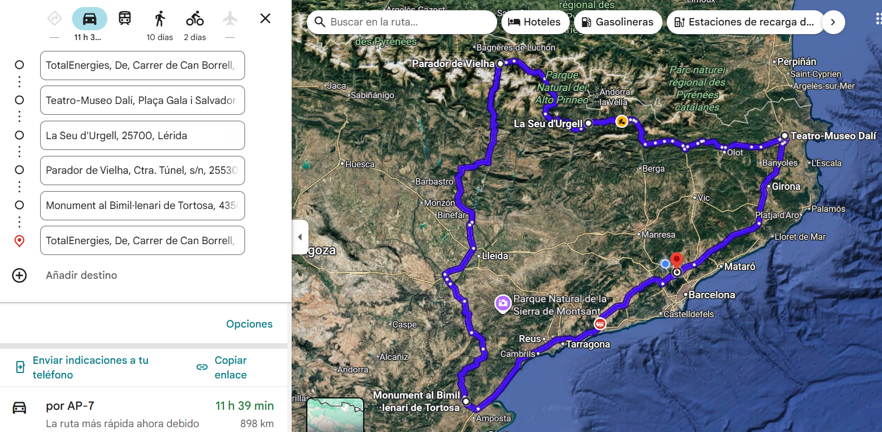This screenshot has height=432, width=882.
Task: Click the Estaciones de recarga chip
Action: click(x=745, y=22)
